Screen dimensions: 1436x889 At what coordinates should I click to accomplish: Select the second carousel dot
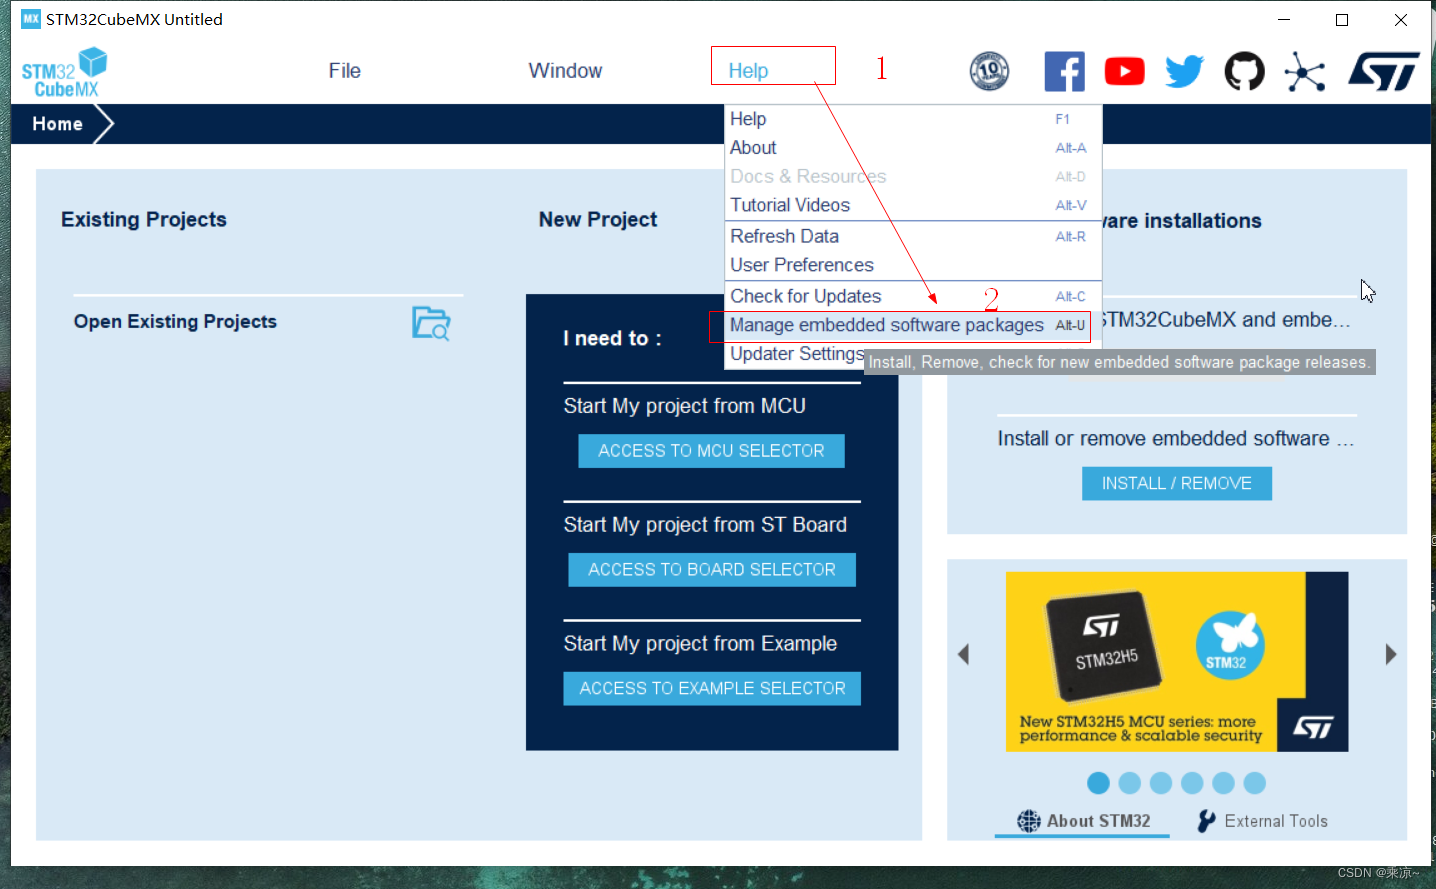click(x=1130, y=783)
